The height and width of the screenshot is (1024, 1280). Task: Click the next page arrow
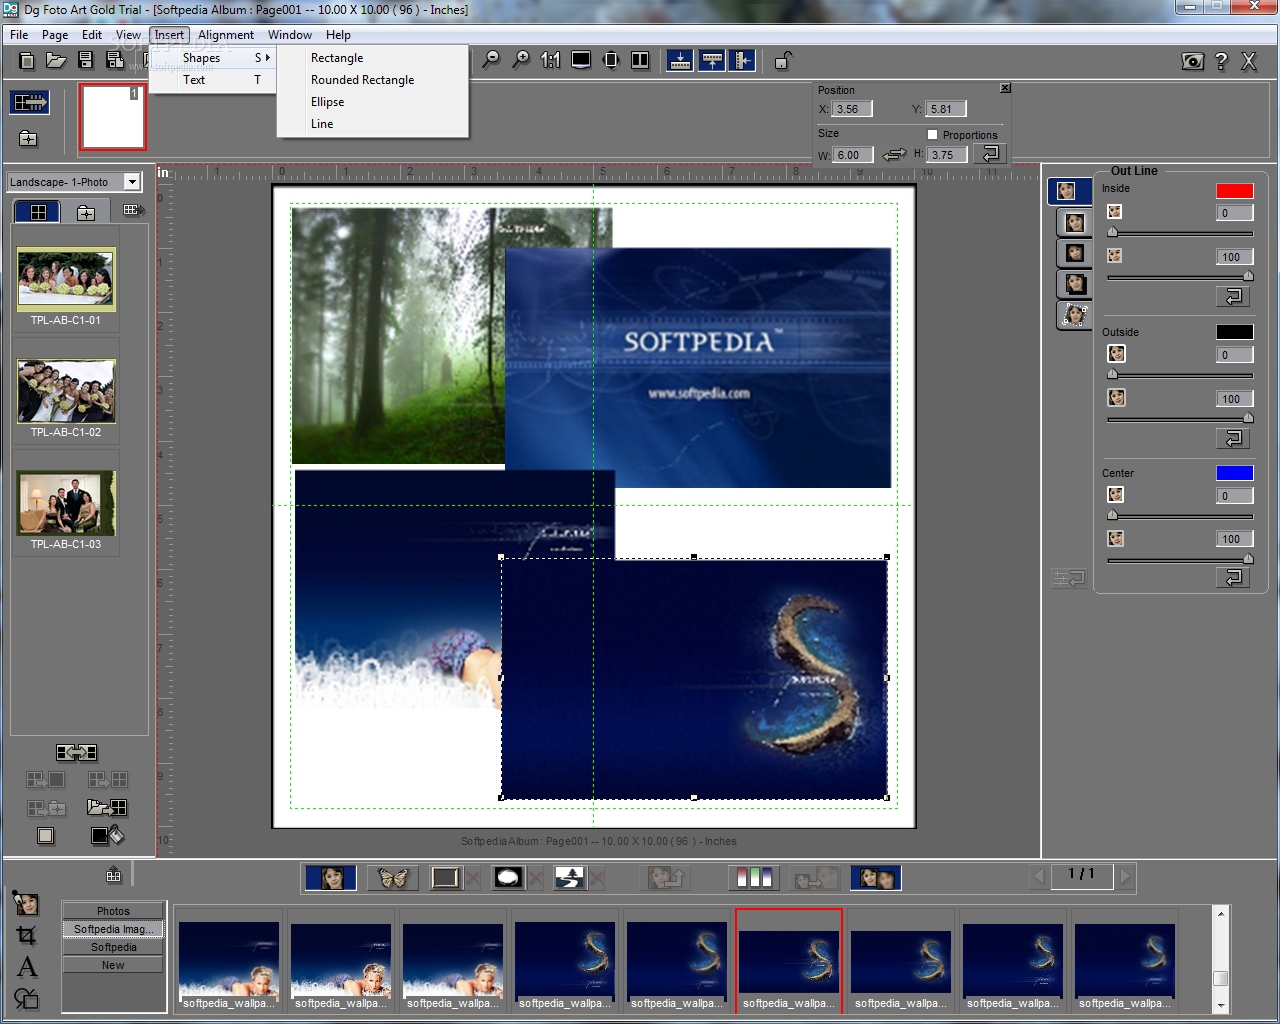coord(1125,876)
